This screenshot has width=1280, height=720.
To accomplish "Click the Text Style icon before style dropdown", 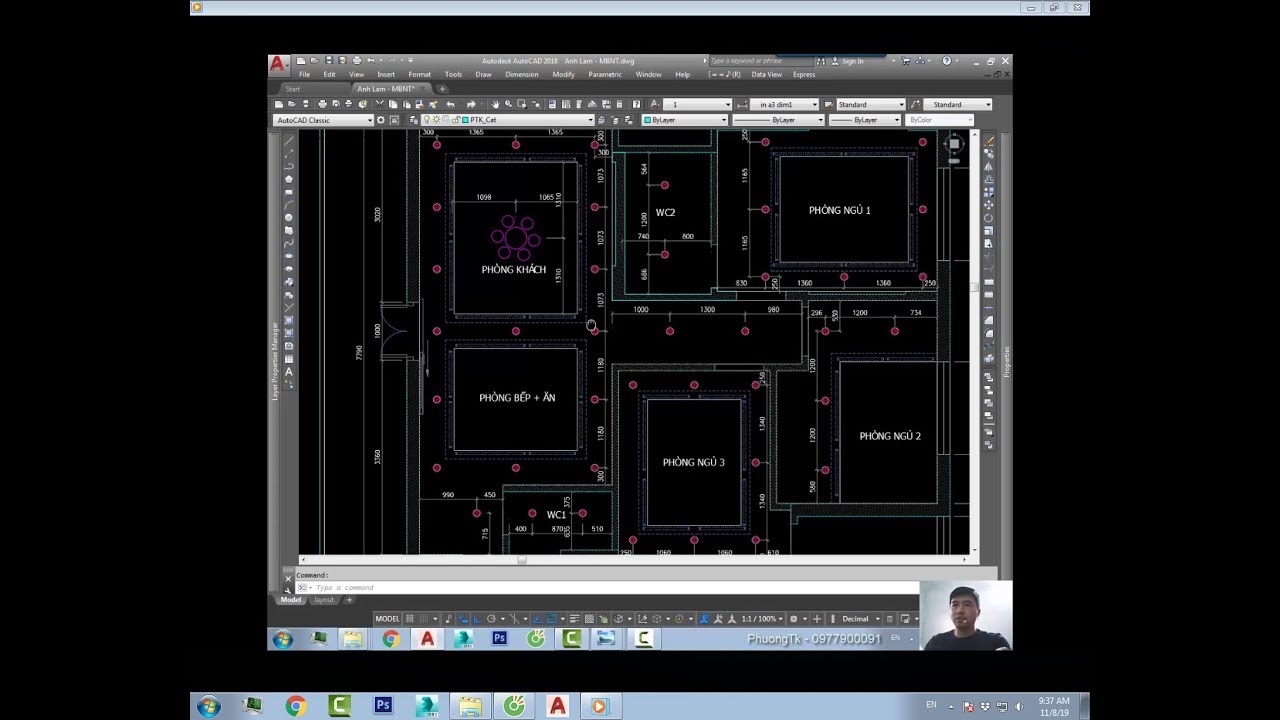I will pos(654,104).
